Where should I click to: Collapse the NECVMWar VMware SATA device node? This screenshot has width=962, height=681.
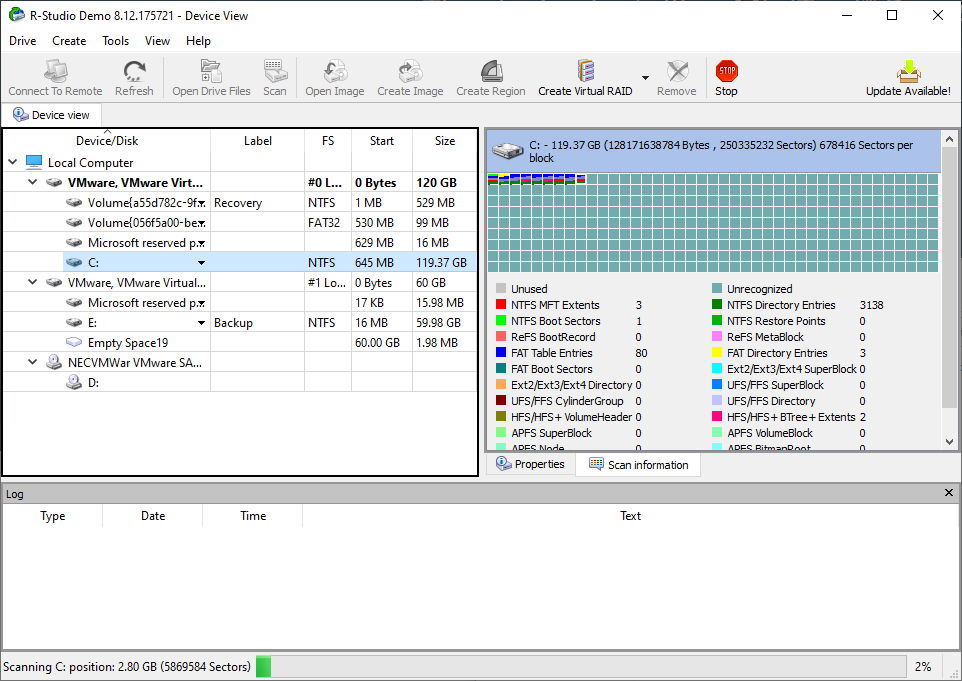(x=33, y=363)
